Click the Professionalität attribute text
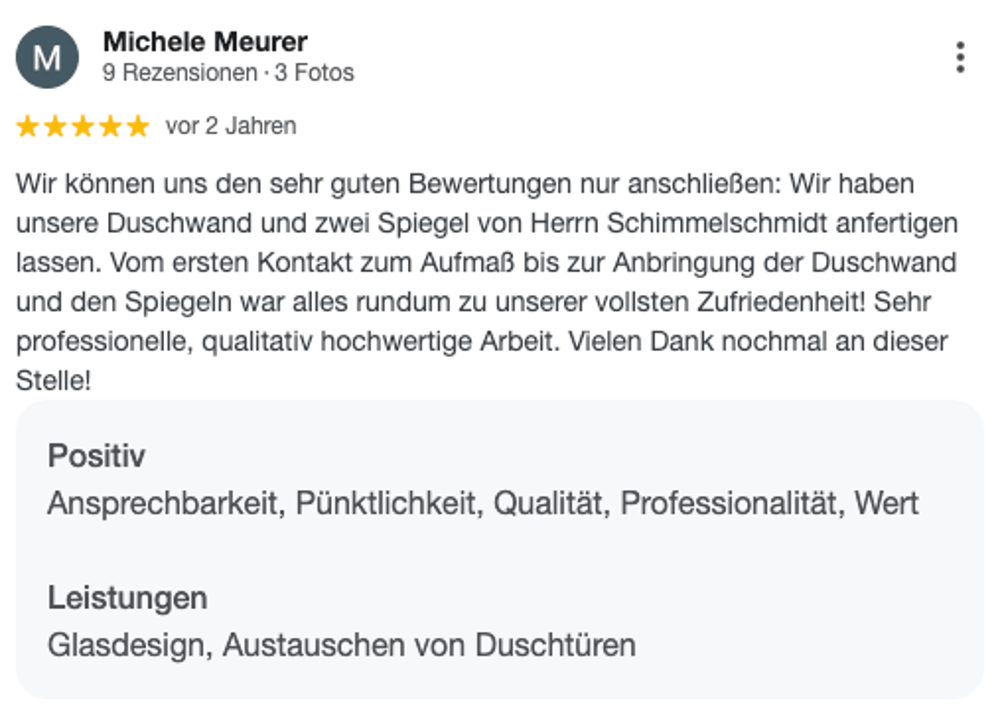This screenshot has width=1000, height=719. [729, 503]
